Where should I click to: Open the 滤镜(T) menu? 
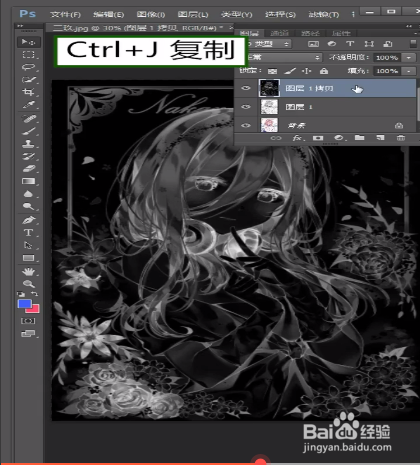click(324, 14)
